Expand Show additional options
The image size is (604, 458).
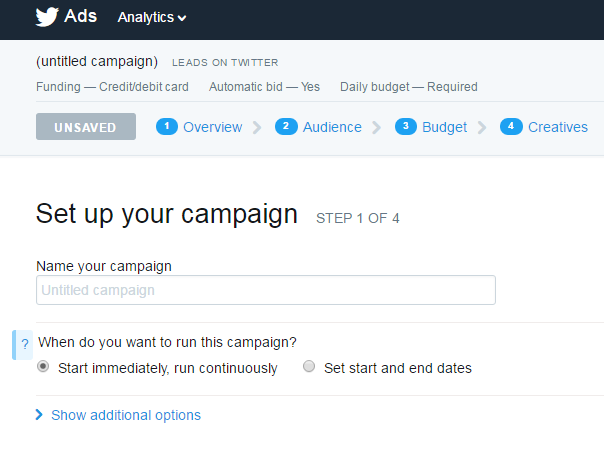(126, 415)
